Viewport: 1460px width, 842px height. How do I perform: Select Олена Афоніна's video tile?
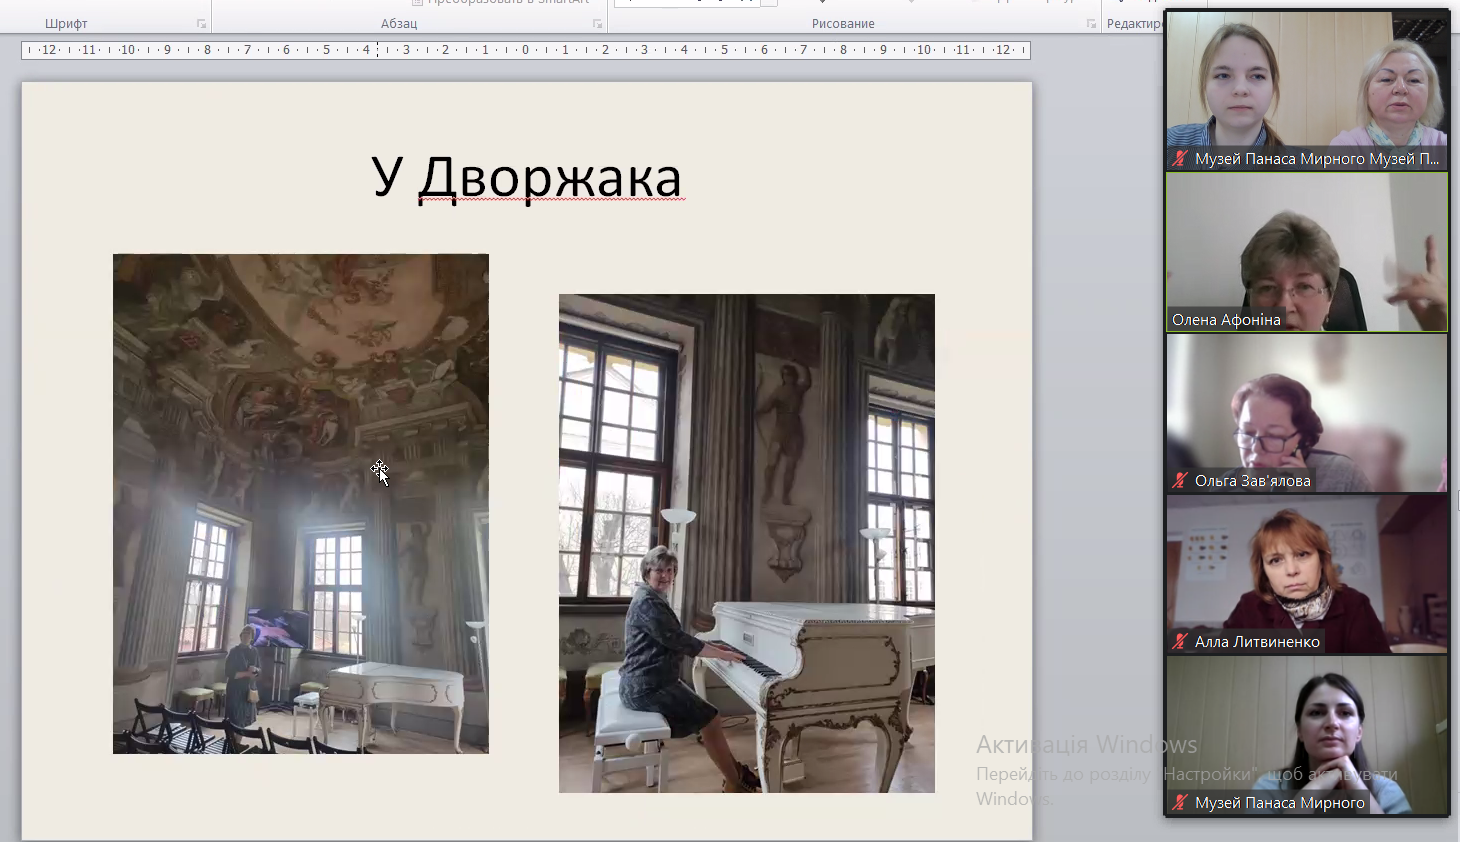1306,250
